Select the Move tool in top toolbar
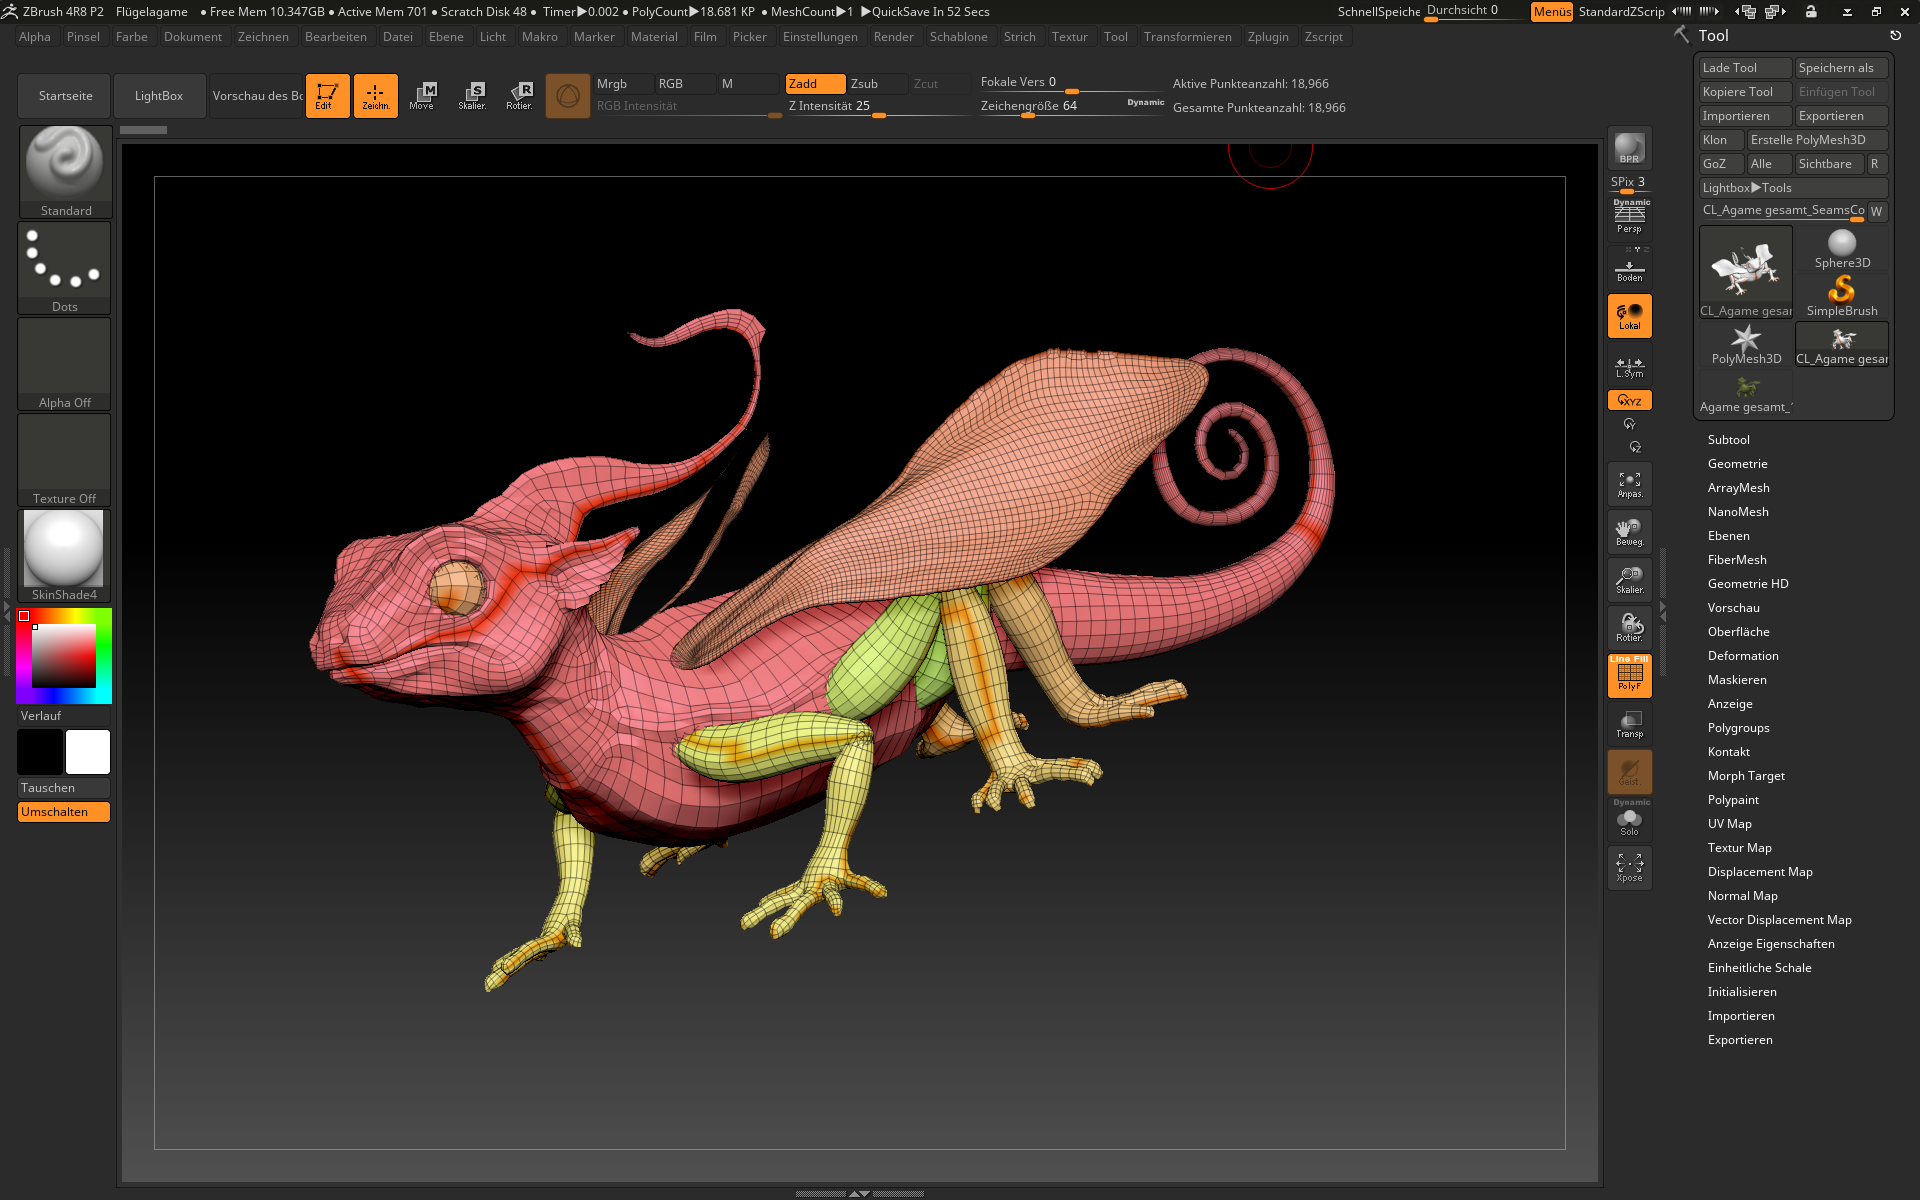 [423, 96]
